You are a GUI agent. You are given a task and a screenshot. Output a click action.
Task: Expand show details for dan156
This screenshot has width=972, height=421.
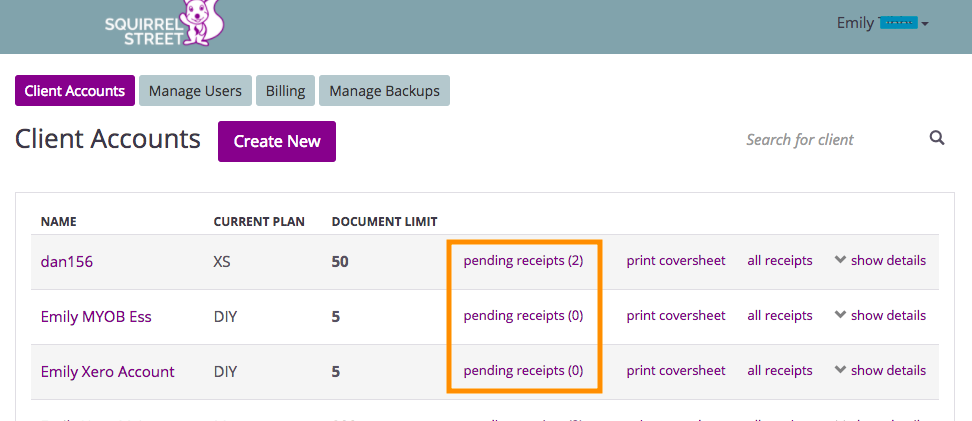880,260
